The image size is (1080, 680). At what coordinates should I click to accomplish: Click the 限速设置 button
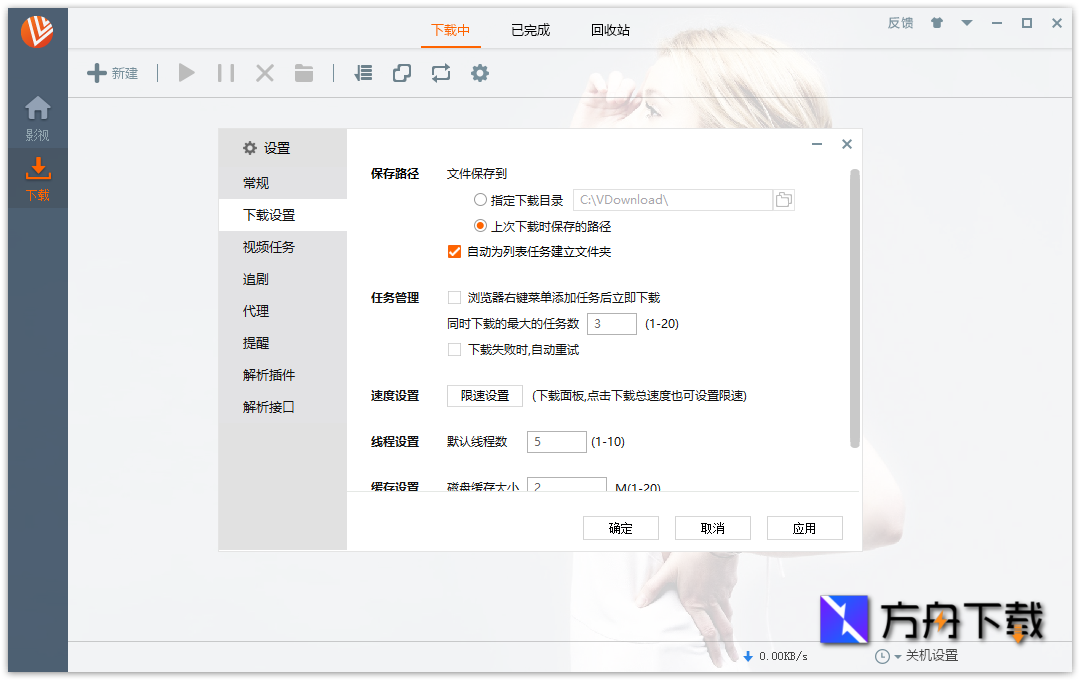(x=484, y=396)
